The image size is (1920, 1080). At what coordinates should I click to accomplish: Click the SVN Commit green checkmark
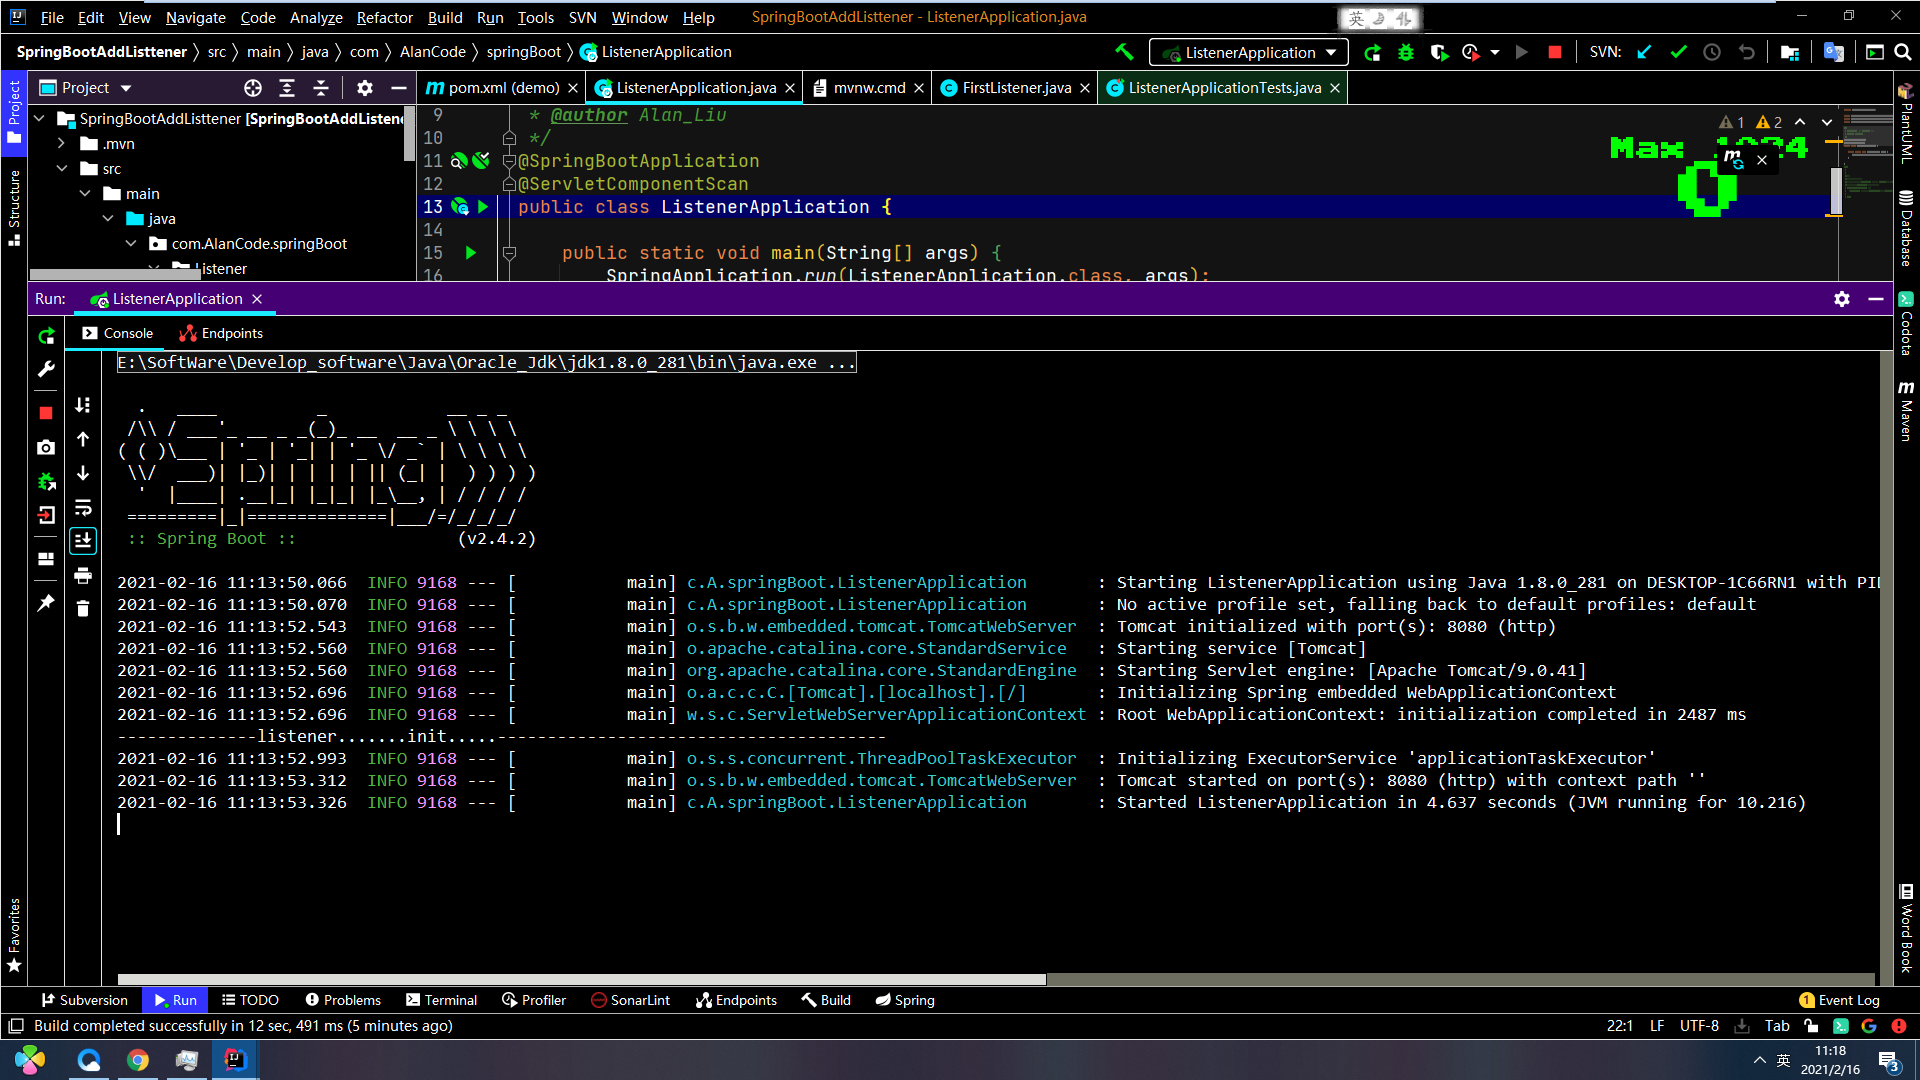(1678, 52)
